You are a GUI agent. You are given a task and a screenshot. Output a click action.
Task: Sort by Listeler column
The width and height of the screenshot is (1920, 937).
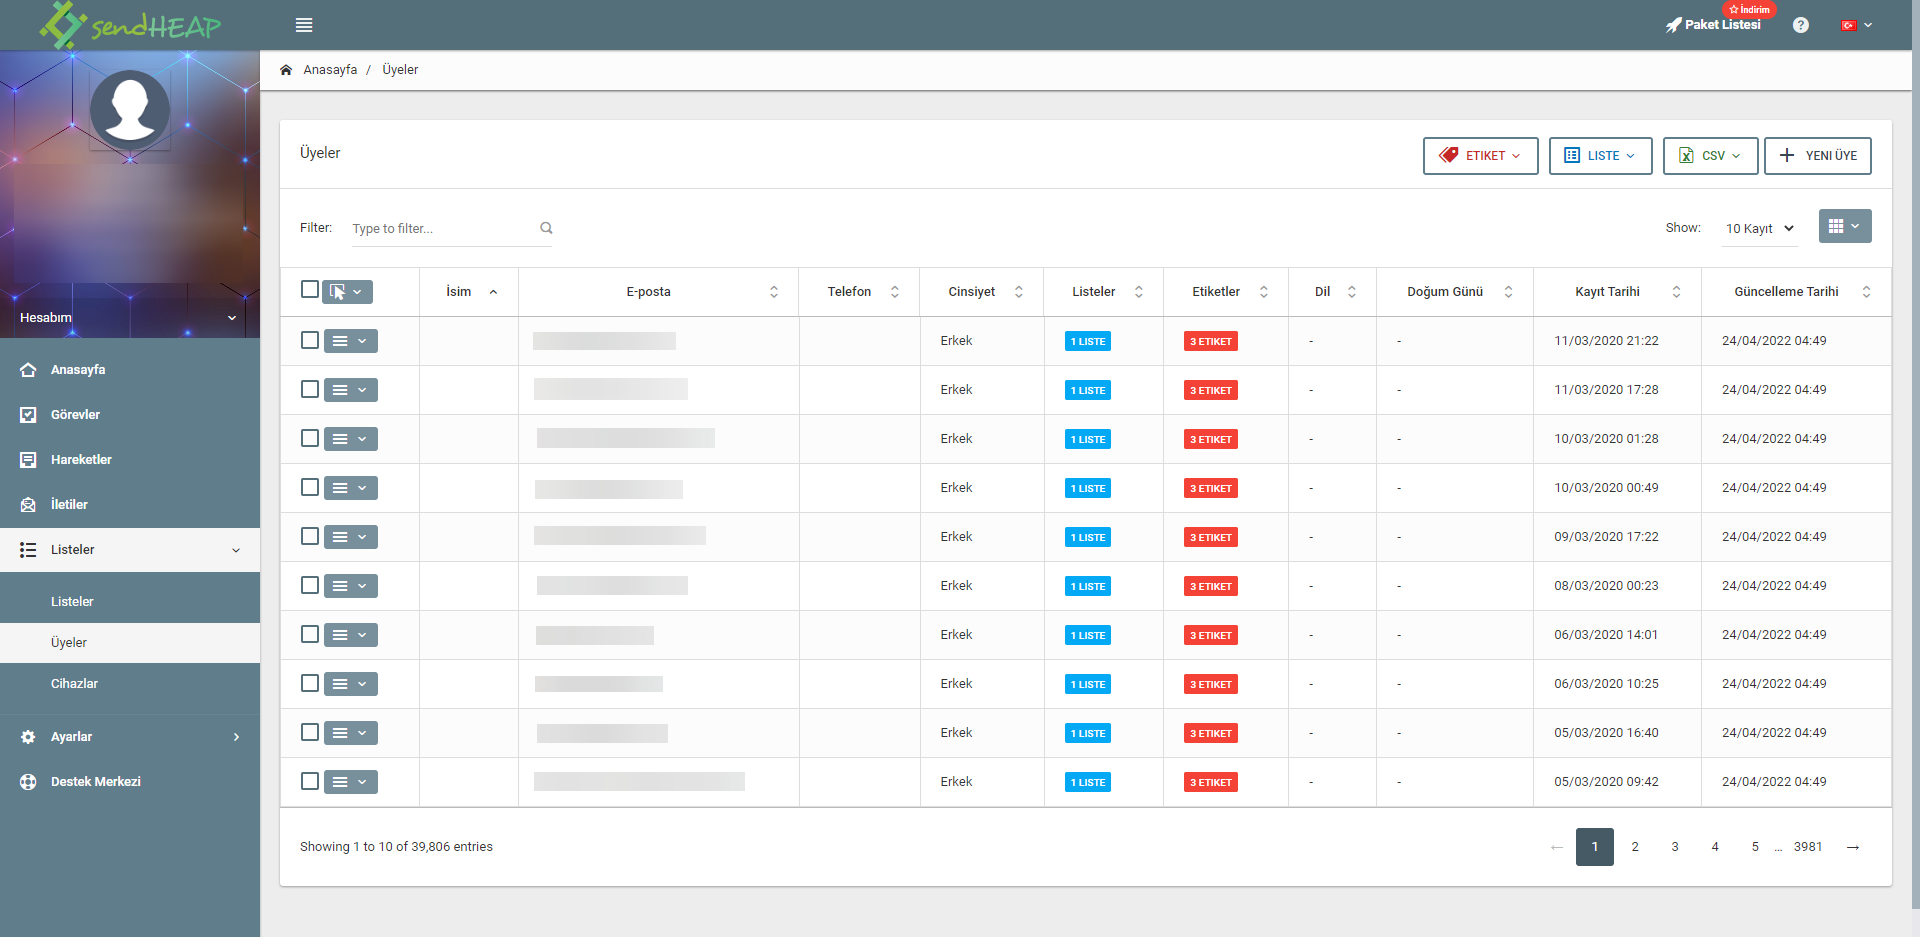1104,292
